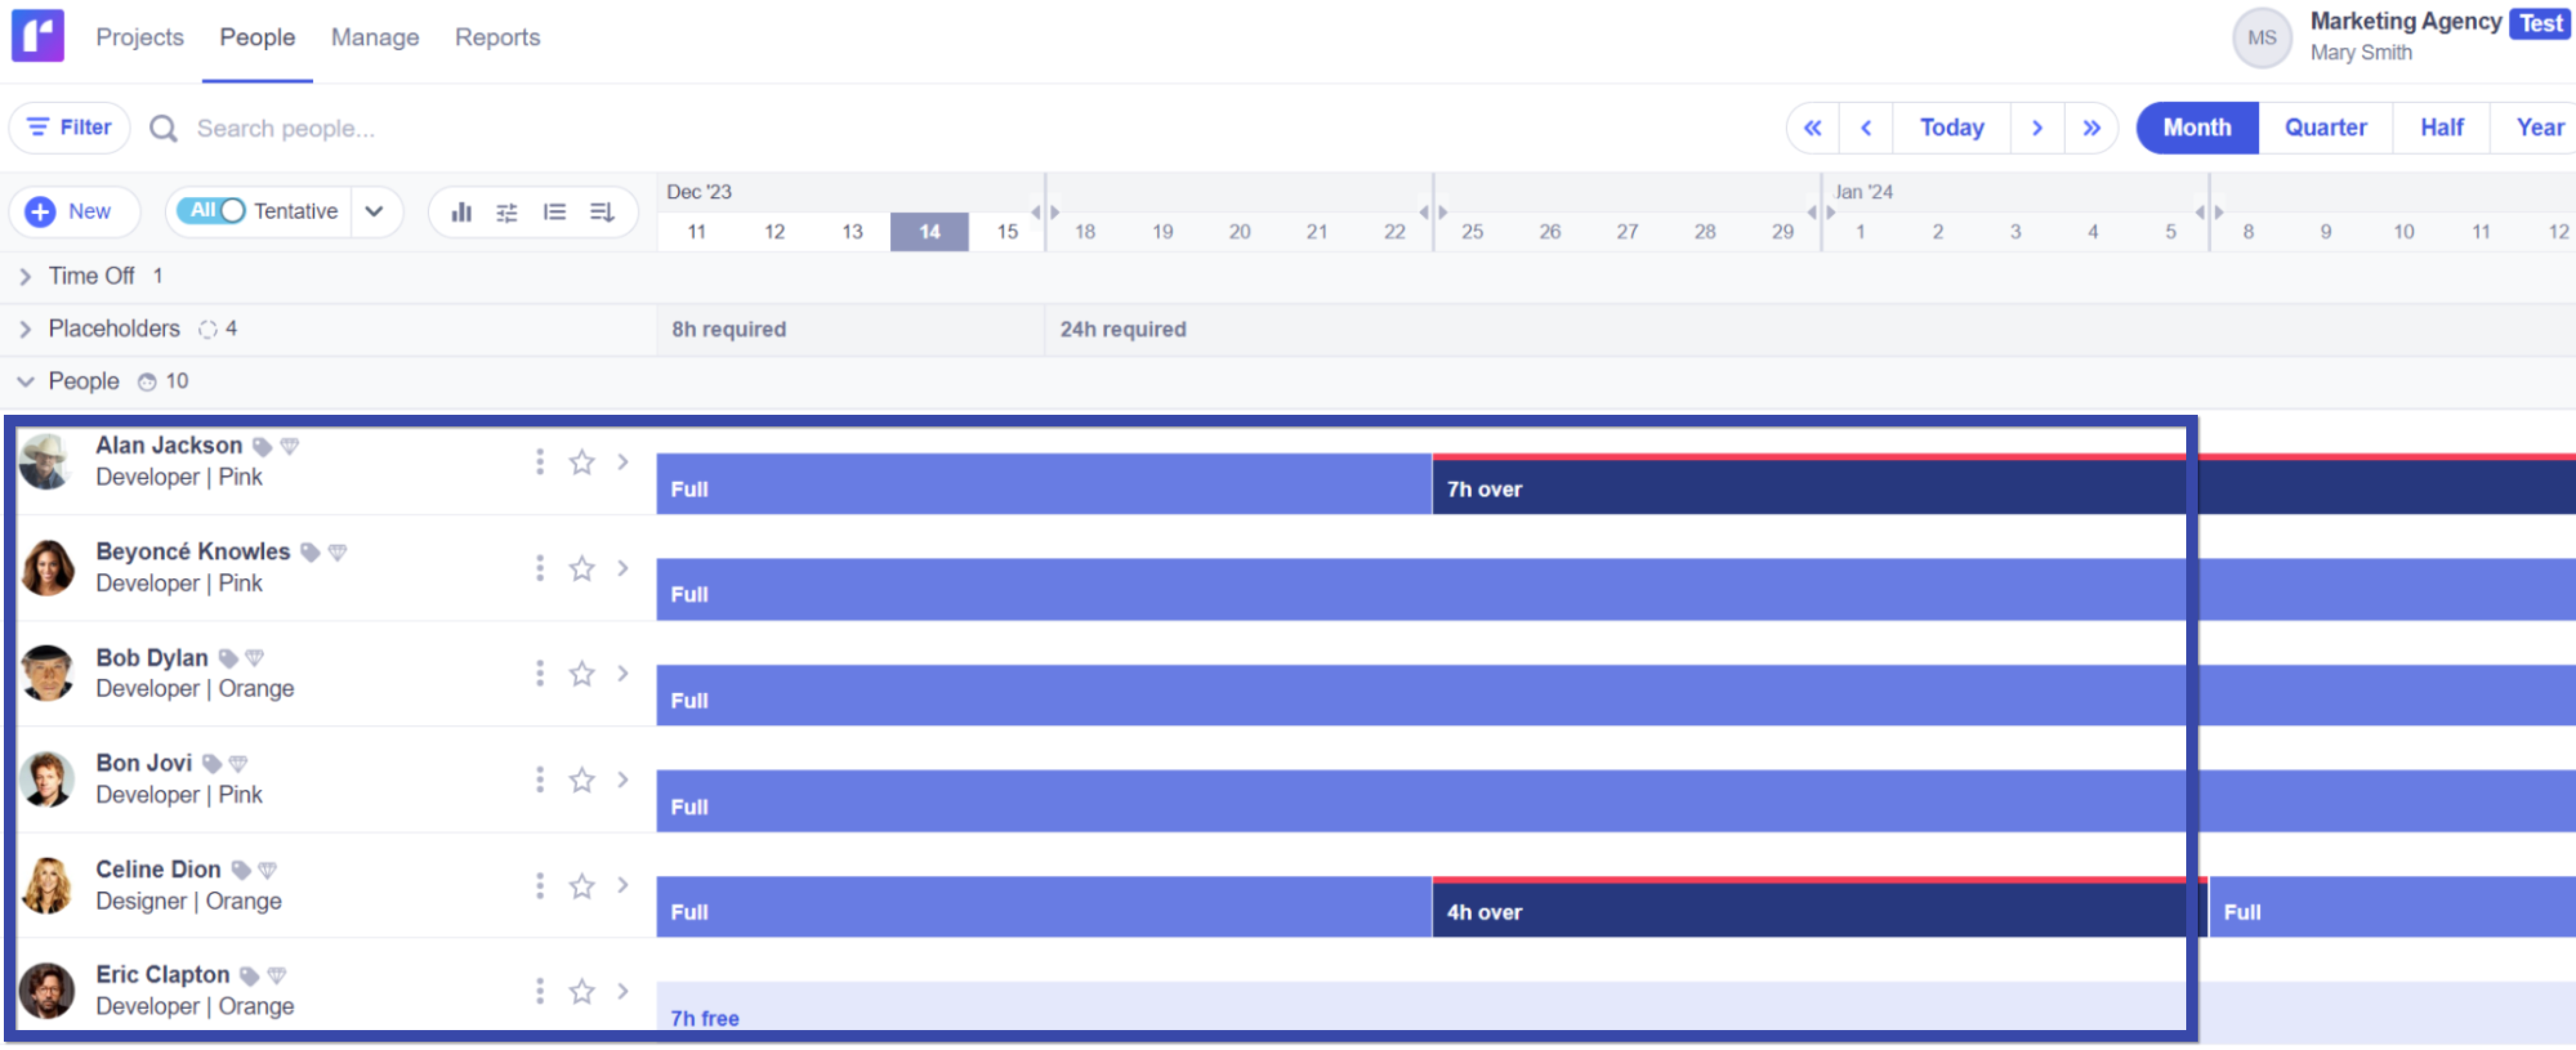Click the Today button
This screenshot has width=2576, height=1050.
pyautogui.click(x=1951, y=128)
